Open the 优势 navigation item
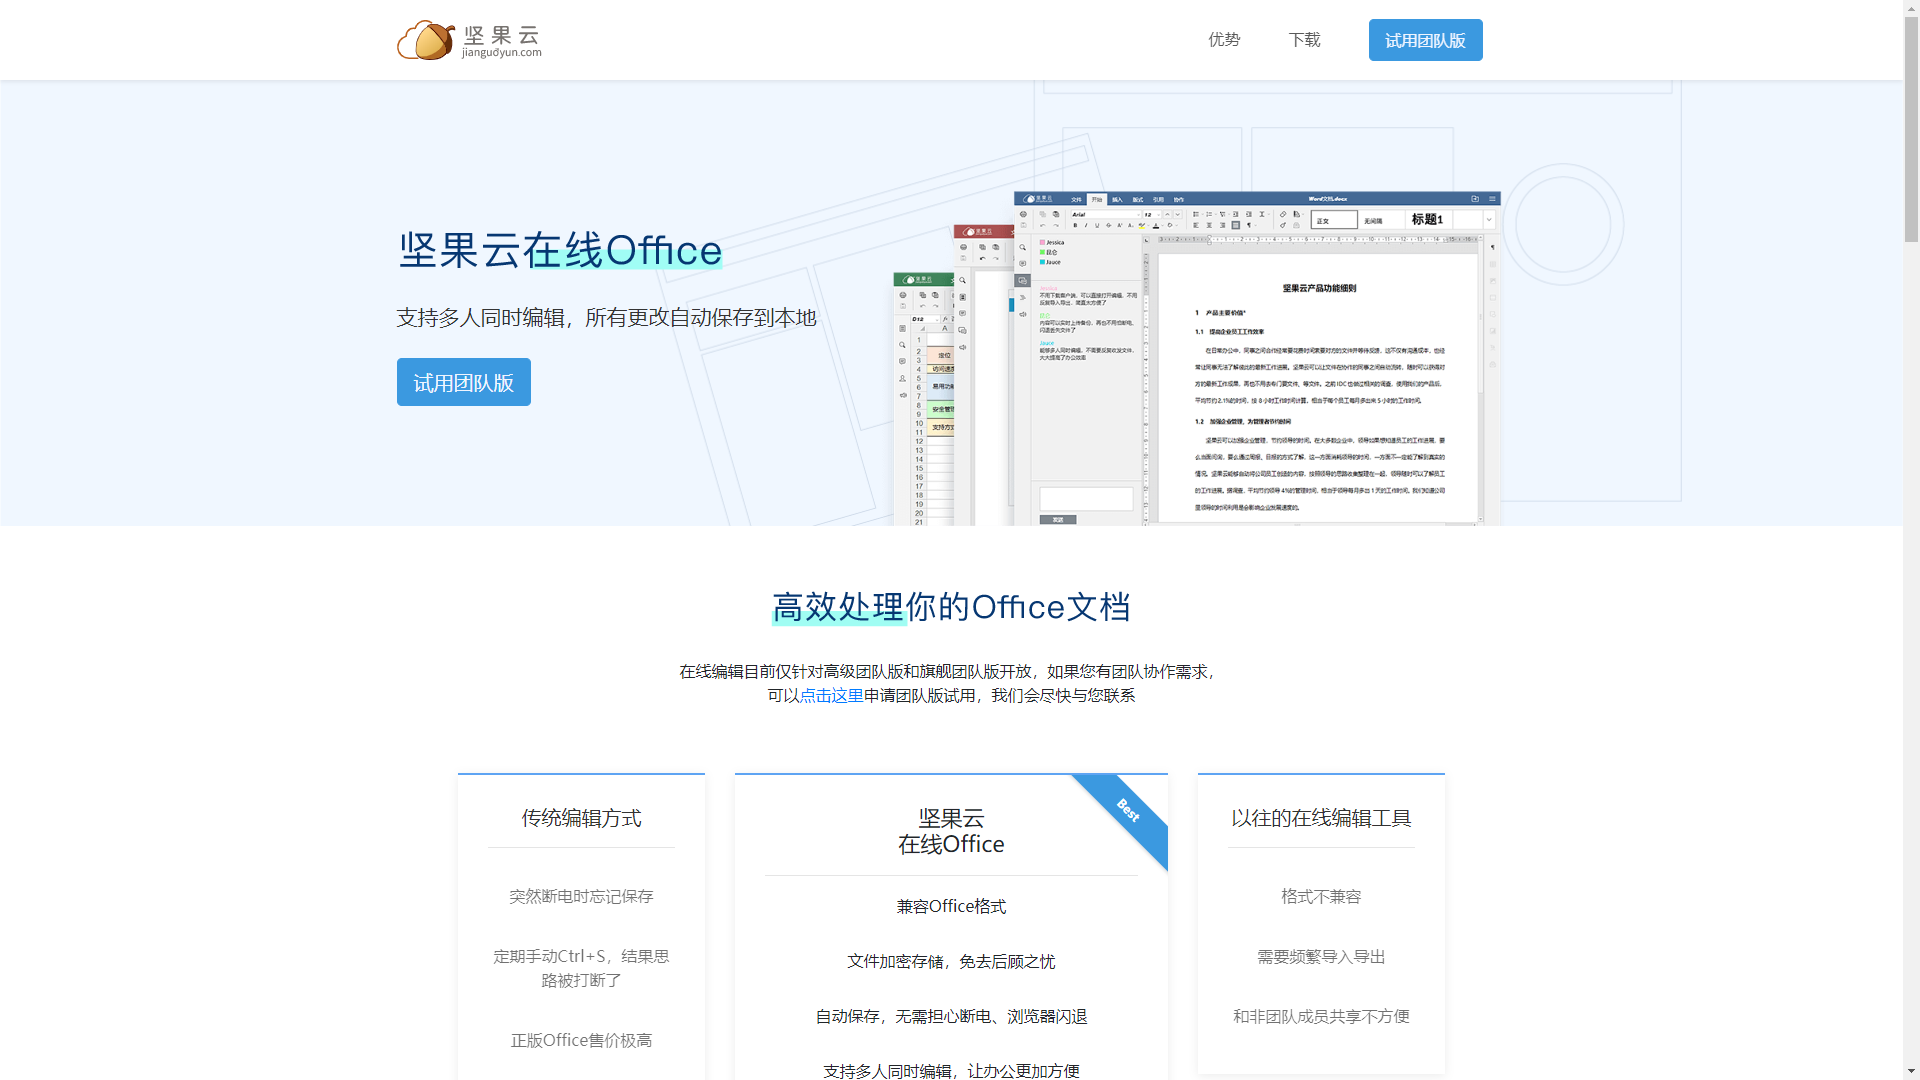 pos(1224,40)
